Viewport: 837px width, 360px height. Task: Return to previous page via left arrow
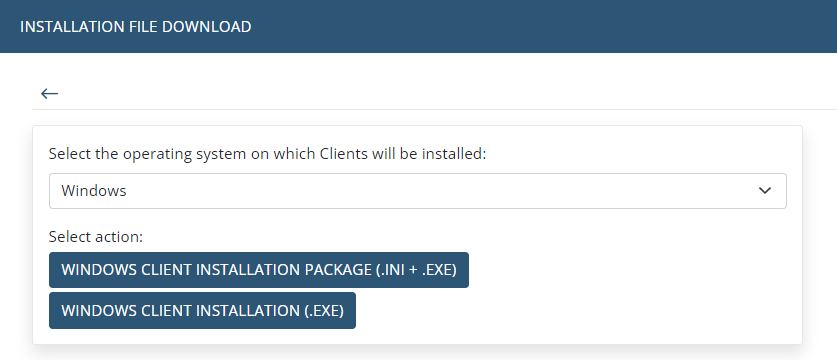[x=49, y=93]
